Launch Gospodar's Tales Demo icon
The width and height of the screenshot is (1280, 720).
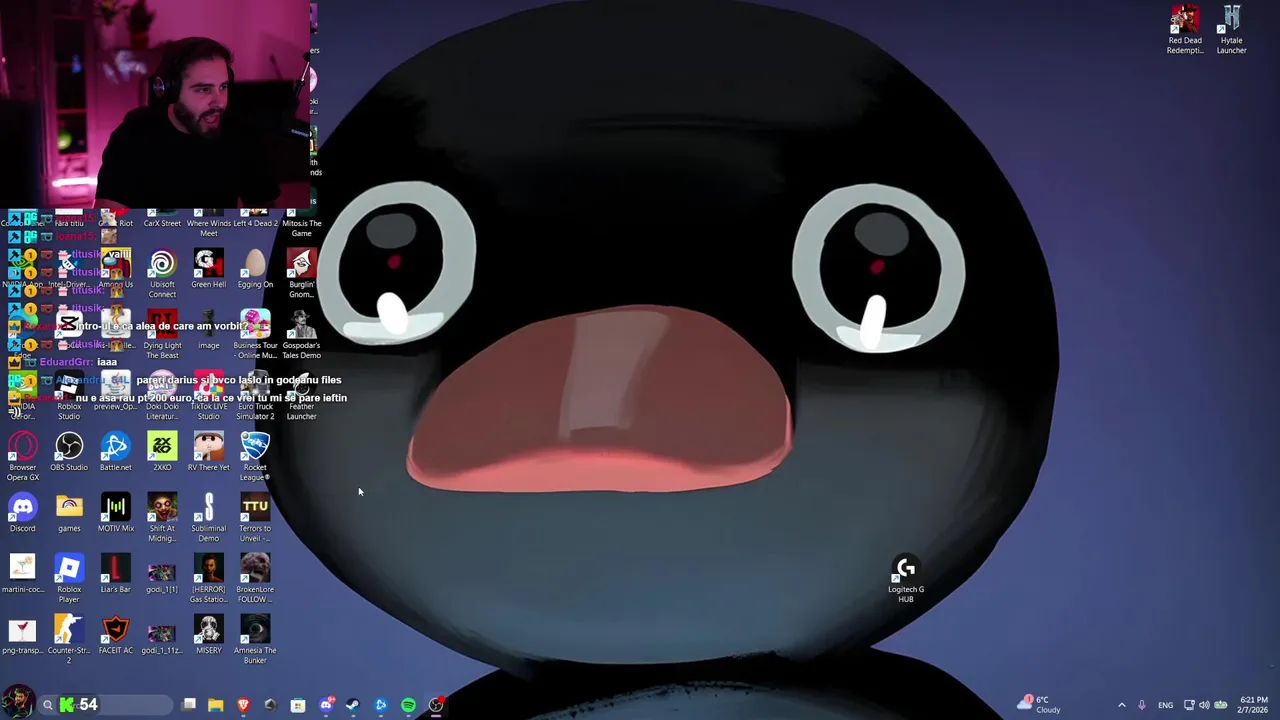click(301, 335)
